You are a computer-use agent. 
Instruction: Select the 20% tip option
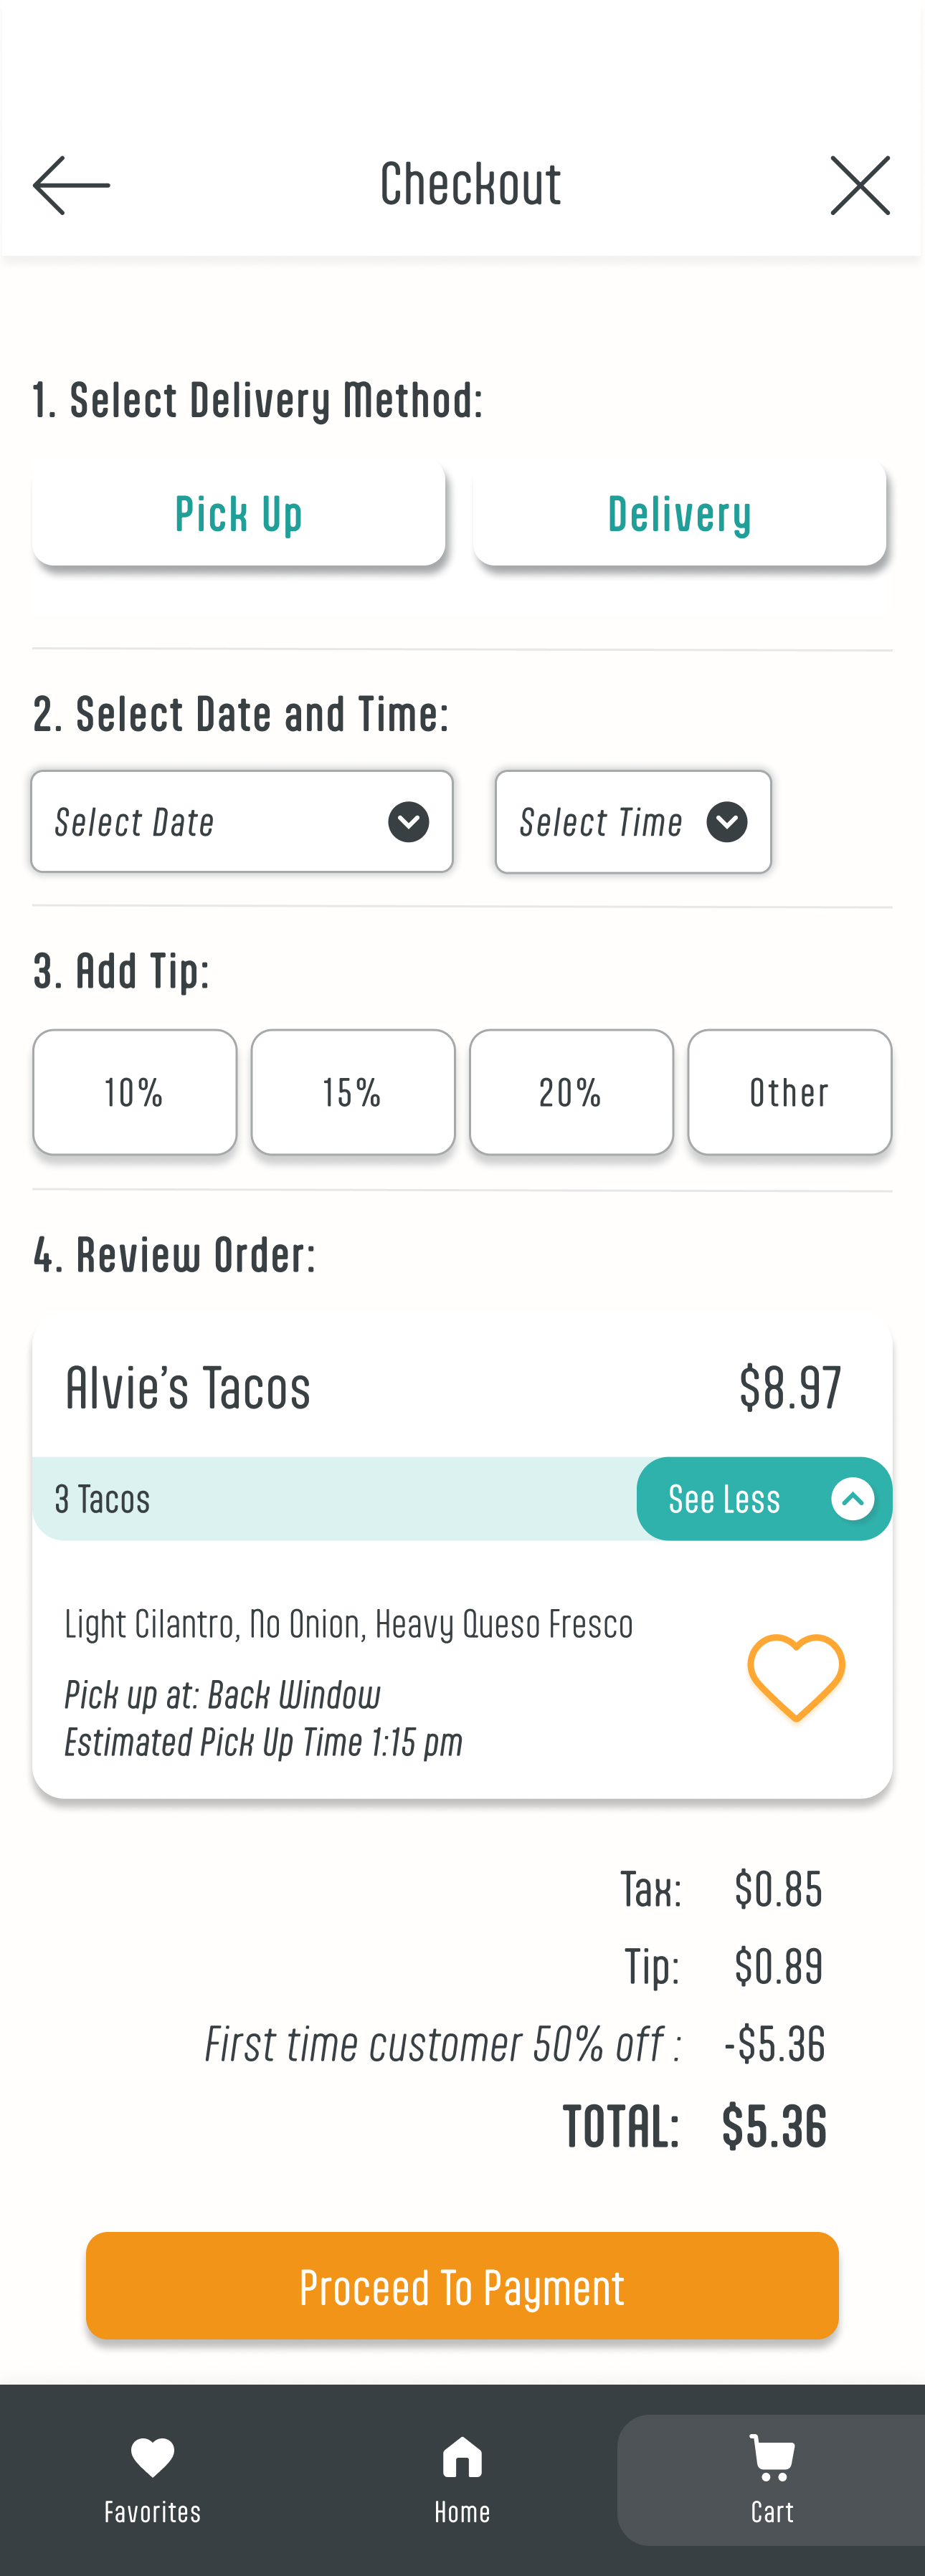571,1092
